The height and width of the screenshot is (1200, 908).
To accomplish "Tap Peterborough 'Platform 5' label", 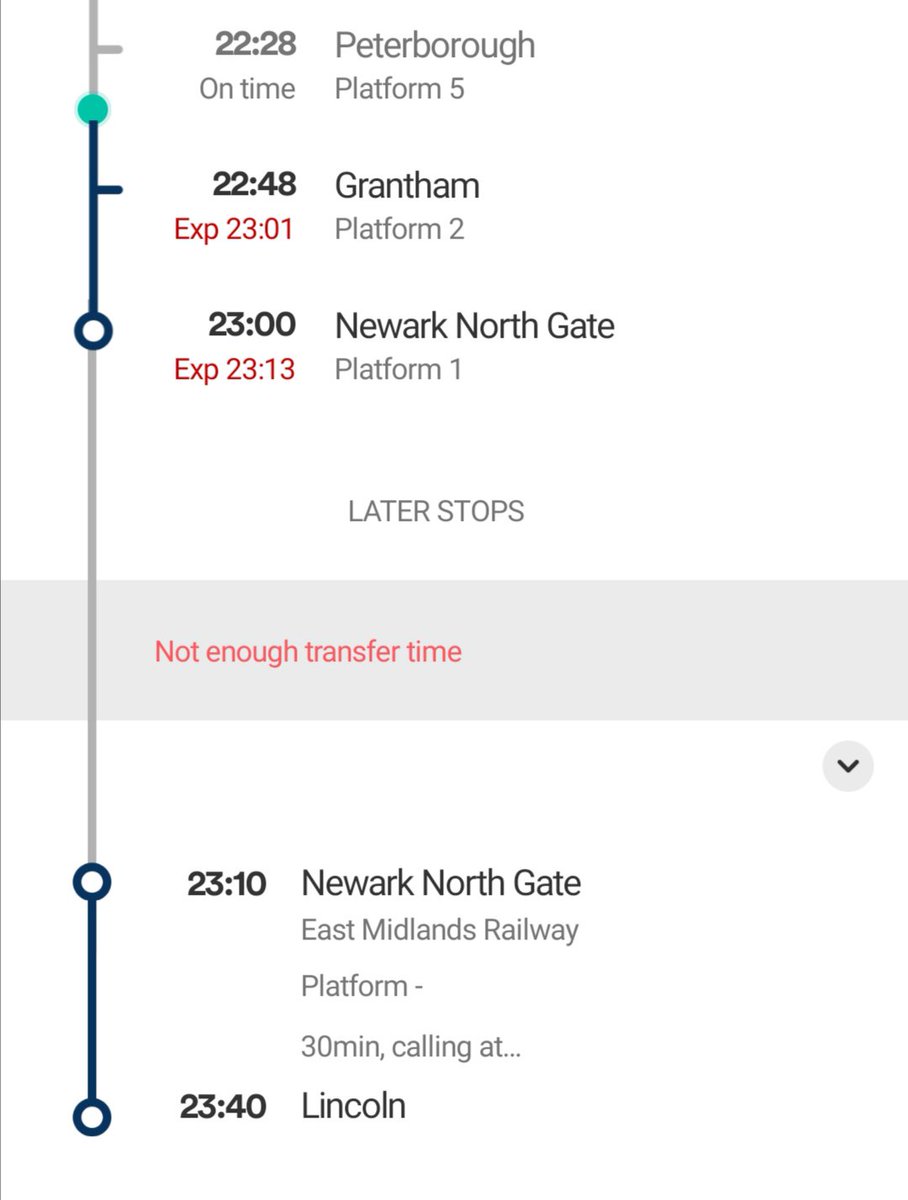I will 399,89.
